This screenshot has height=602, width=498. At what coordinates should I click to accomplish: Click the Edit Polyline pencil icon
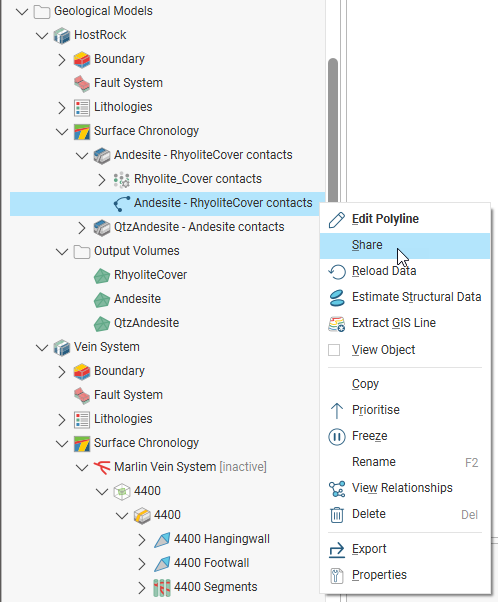coord(336,220)
